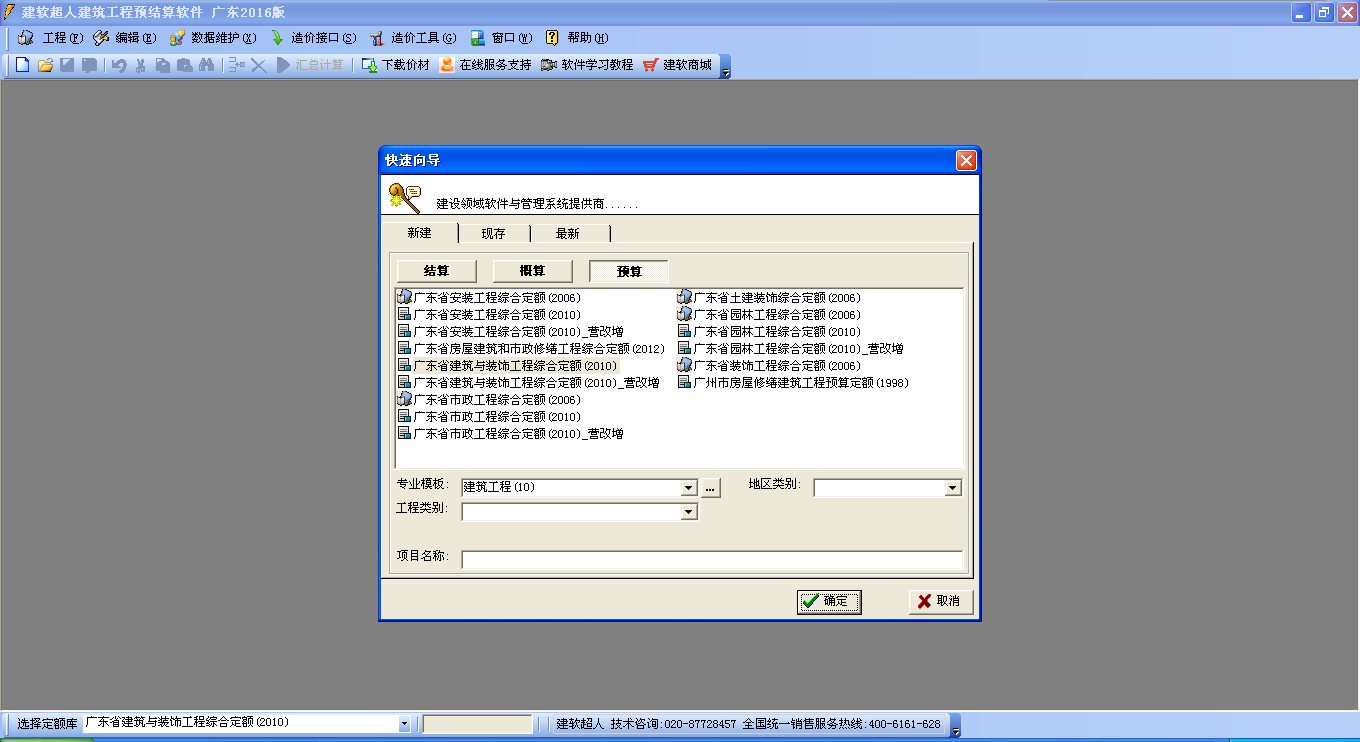Viewport: 1360px width, 742px height.
Task: Click the 项目名称 input field
Action: tap(712, 560)
